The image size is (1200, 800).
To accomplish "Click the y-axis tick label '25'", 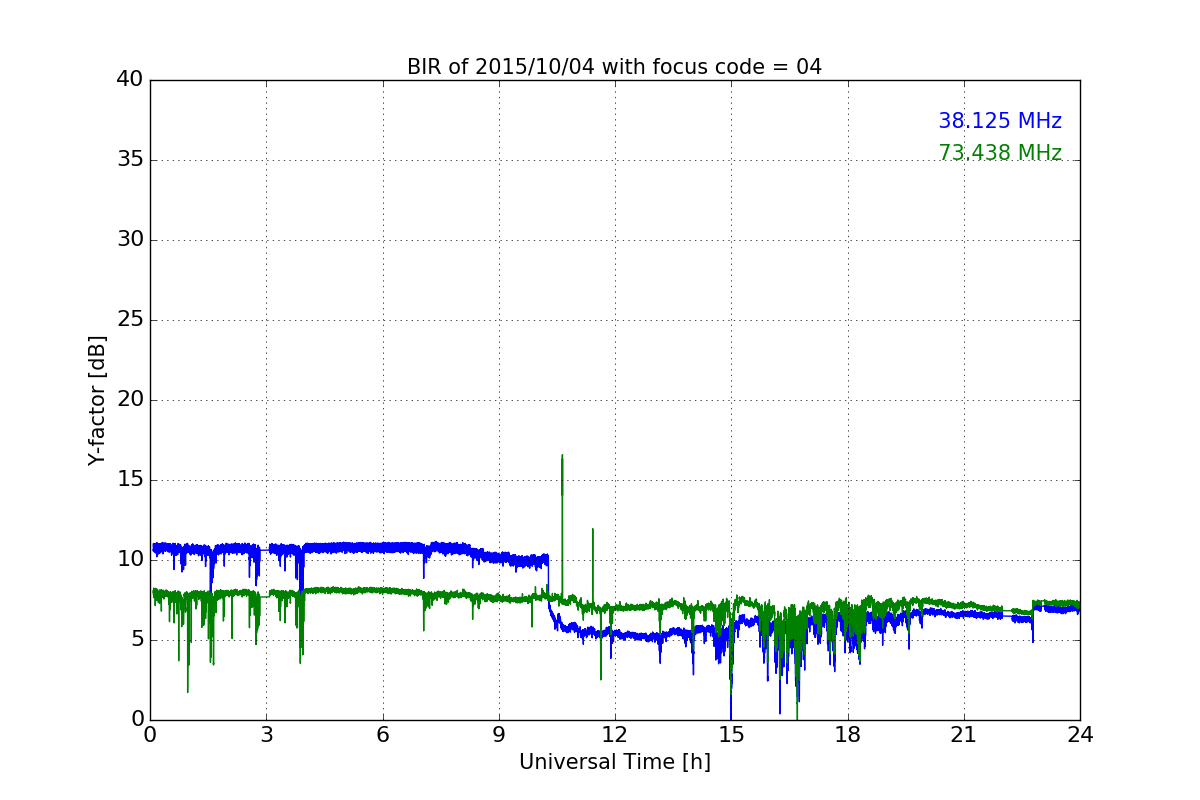I will [x=130, y=320].
